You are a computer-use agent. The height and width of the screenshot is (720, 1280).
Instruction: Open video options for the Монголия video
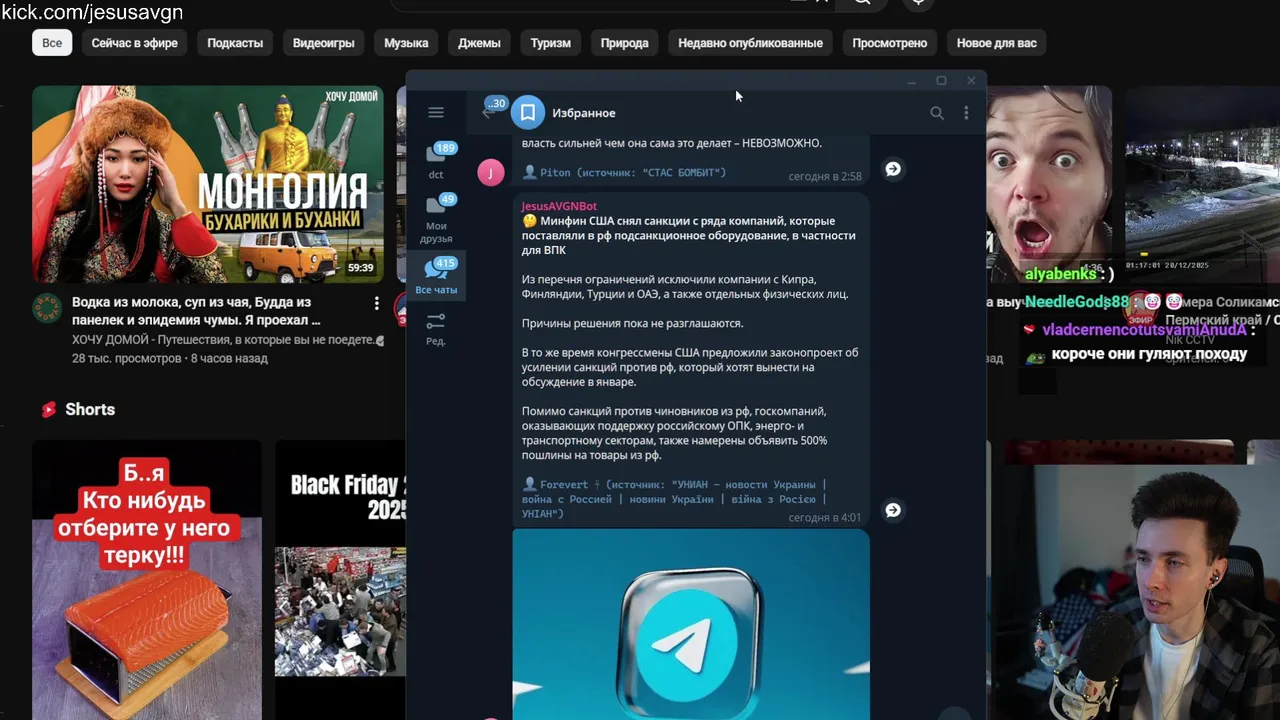pyautogui.click(x=377, y=303)
